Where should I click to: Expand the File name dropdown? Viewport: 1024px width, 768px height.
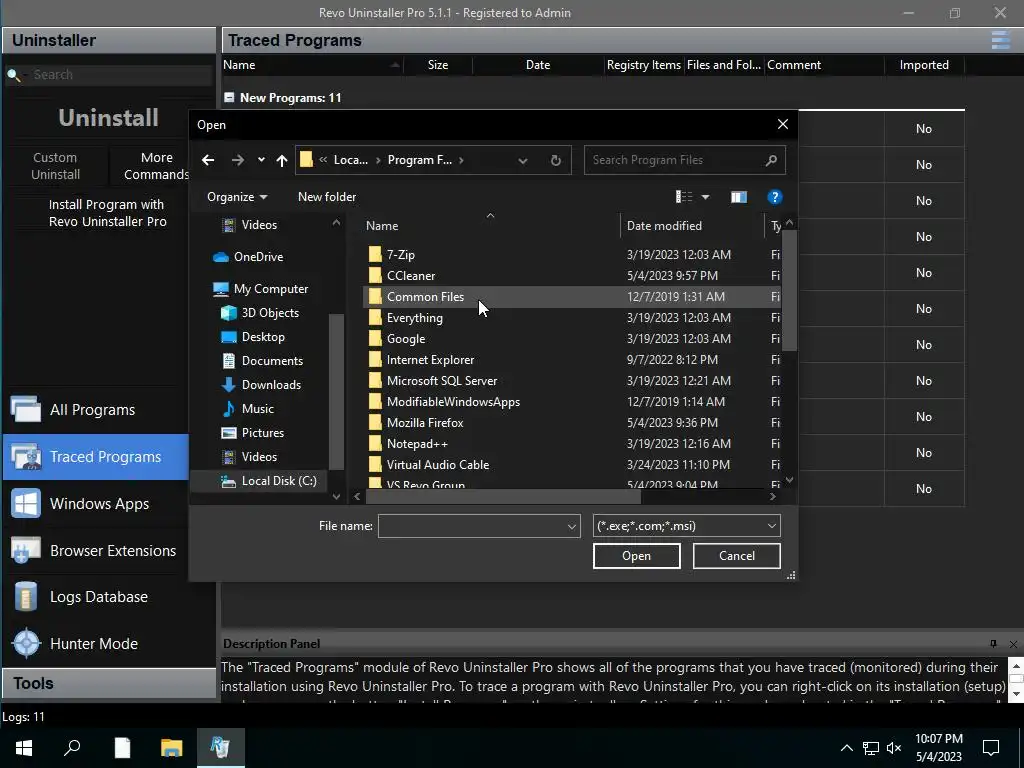point(571,526)
